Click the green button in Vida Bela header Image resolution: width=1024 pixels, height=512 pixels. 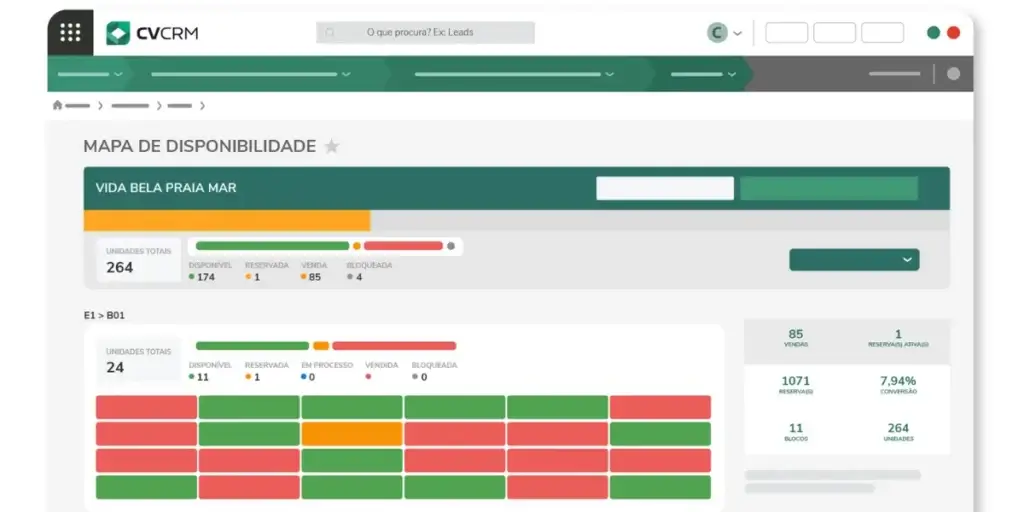coord(828,188)
